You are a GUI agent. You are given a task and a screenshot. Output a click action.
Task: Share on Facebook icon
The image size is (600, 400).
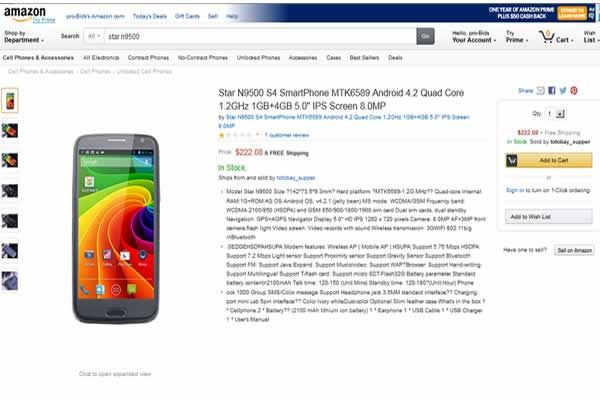(x=551, y=91)
